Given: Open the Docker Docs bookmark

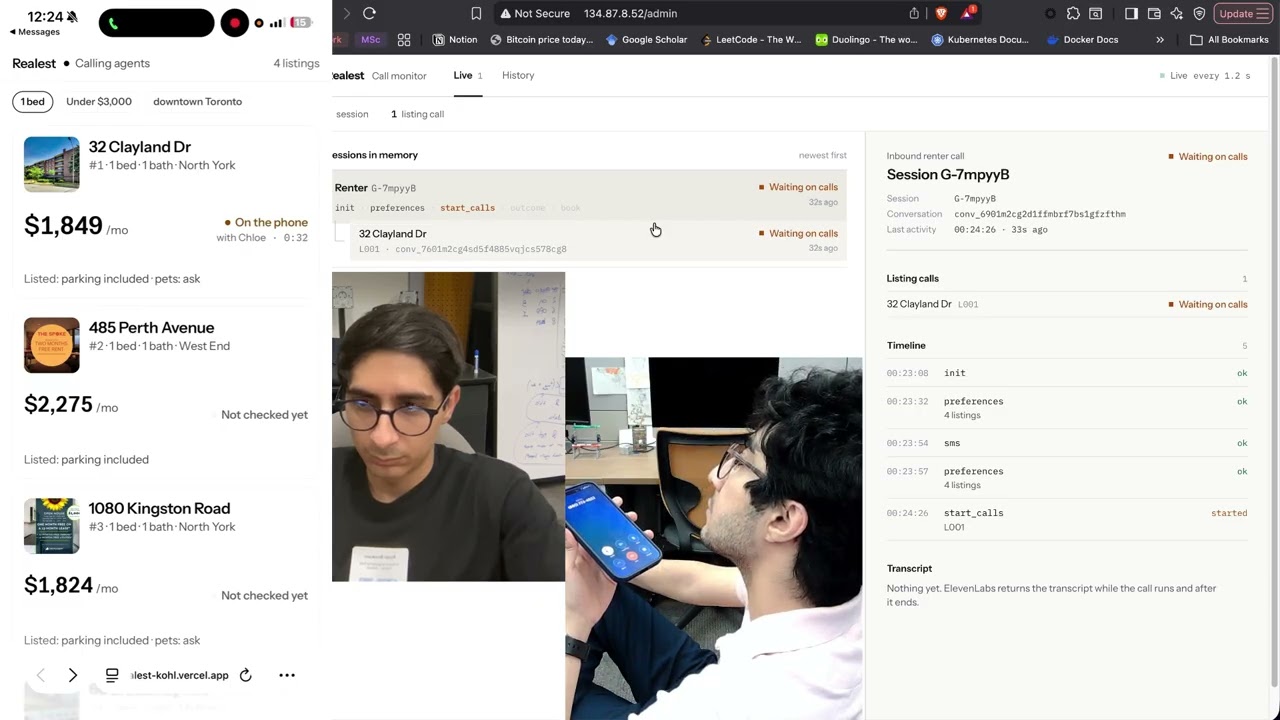Looking at the screenshot, I should tap(1082, 40).
